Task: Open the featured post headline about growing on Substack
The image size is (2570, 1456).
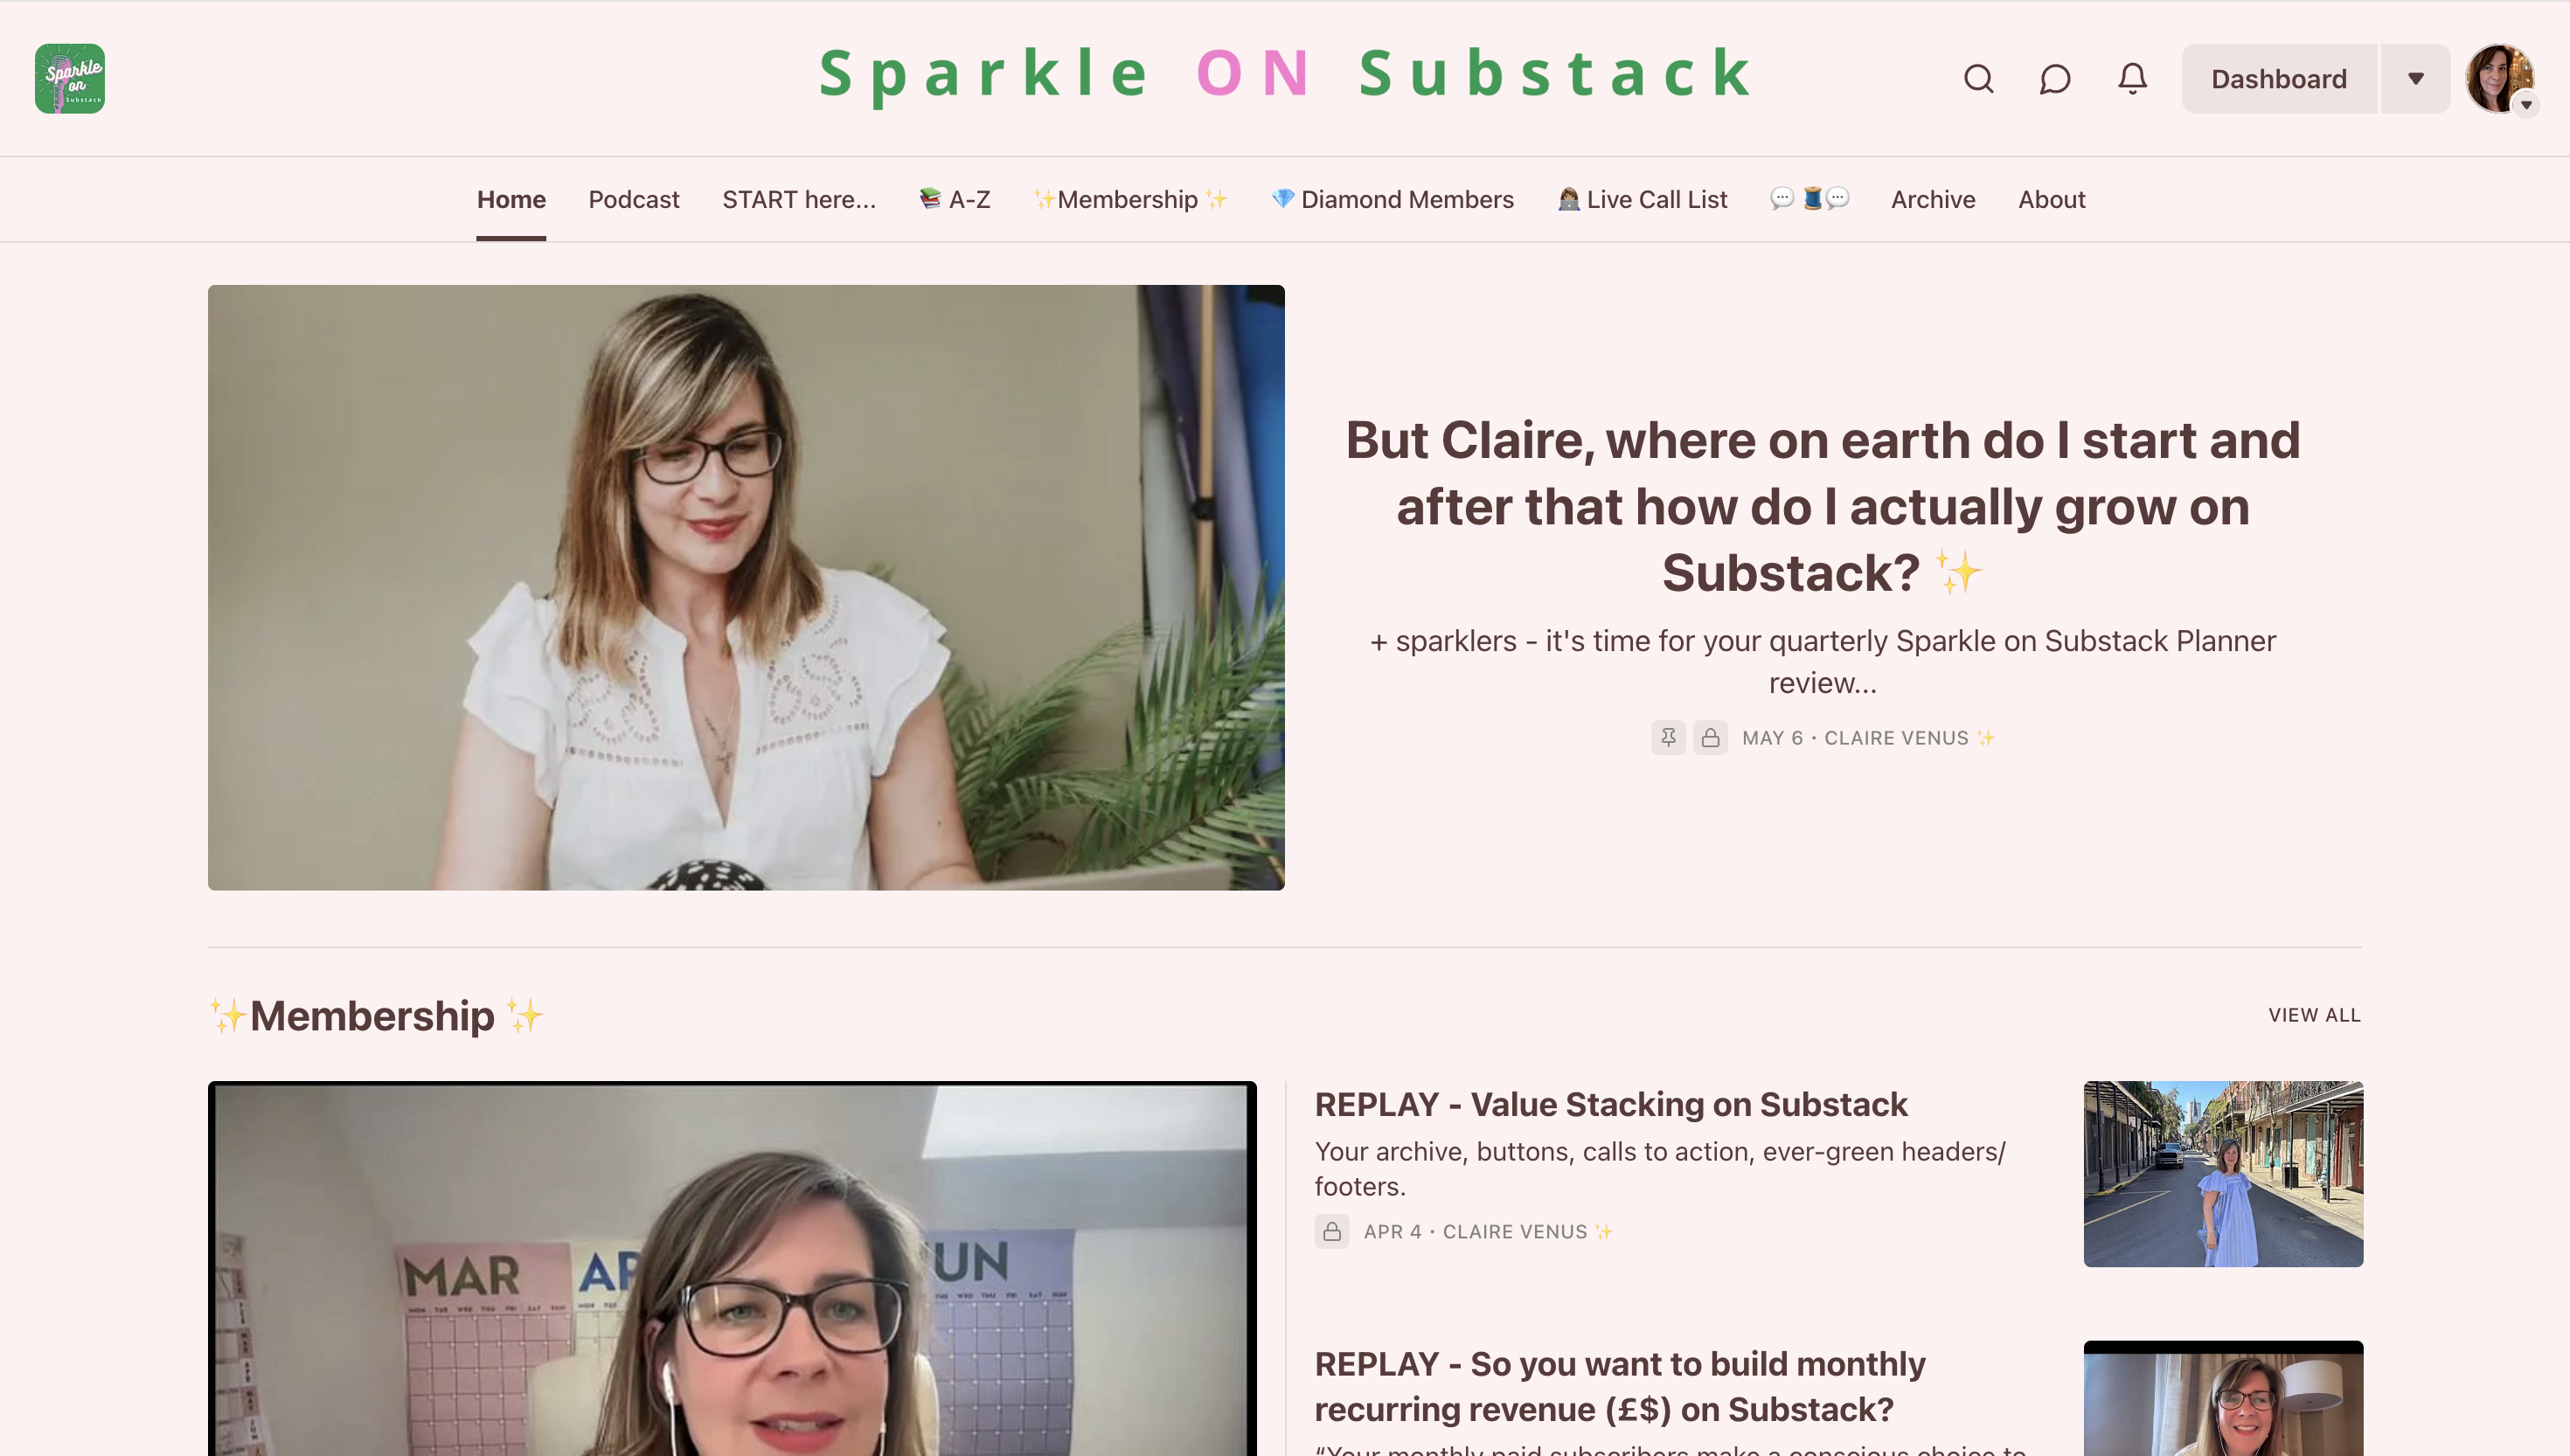Action: [x=1822, y=507]
